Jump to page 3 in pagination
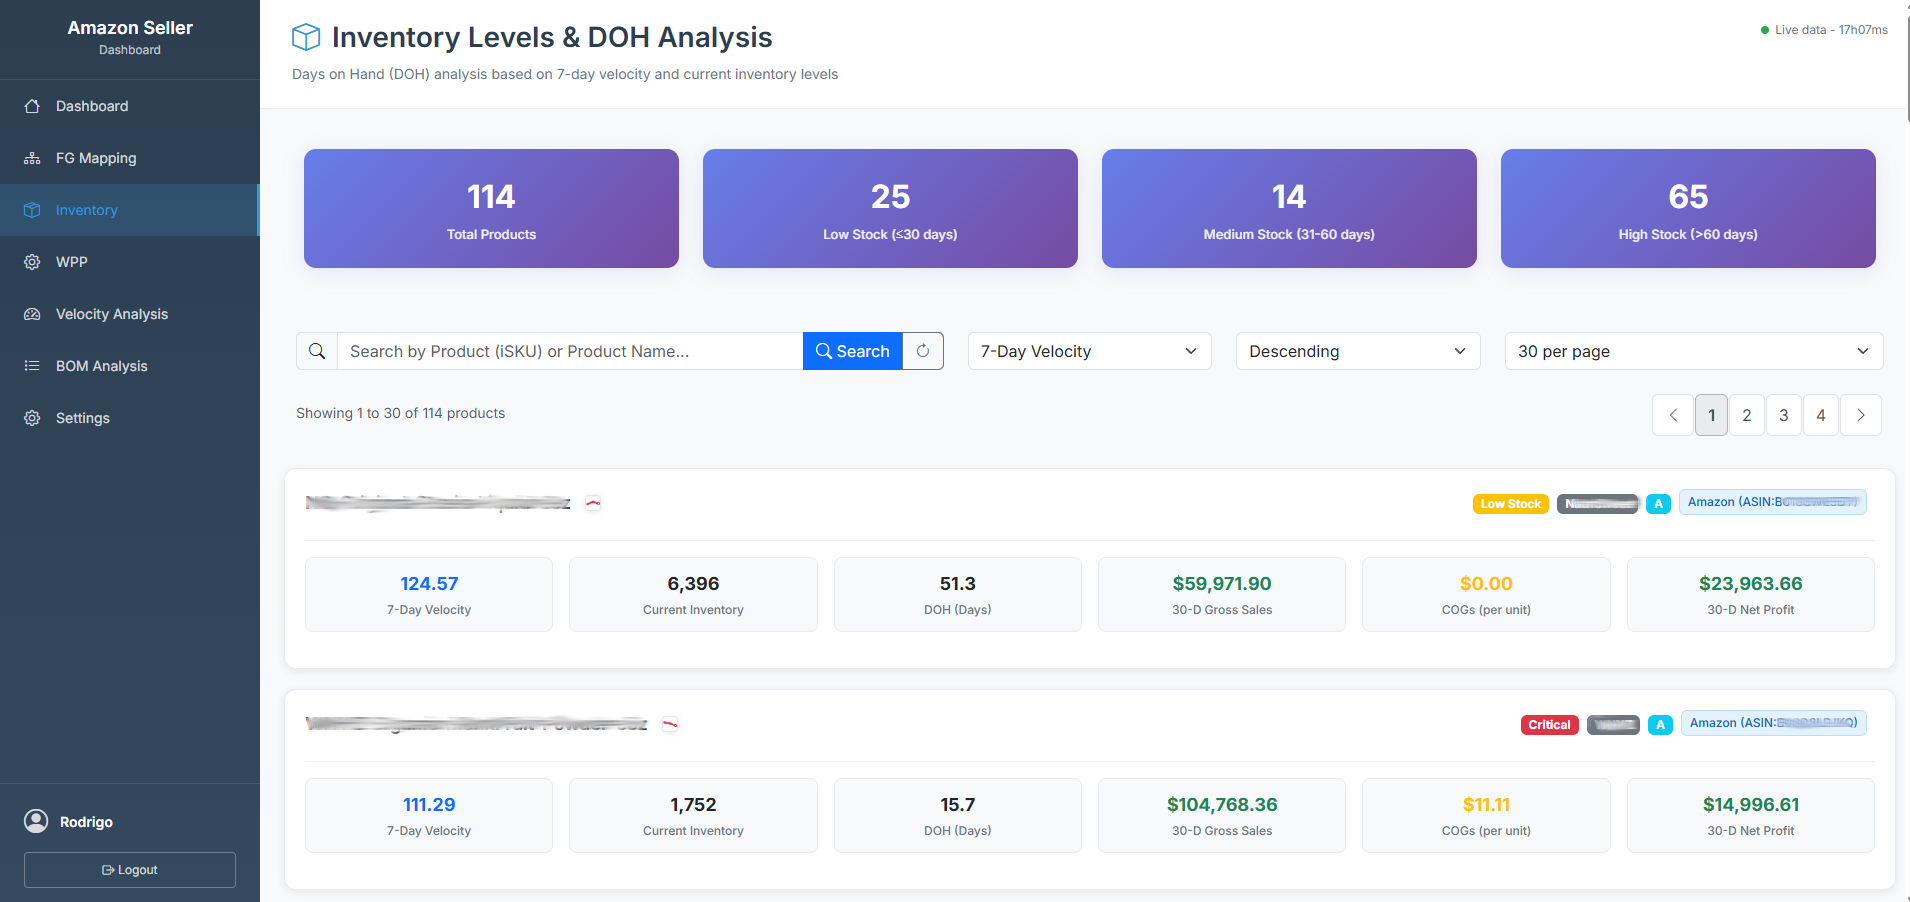The height and width of the screenshot is (902, 1910). (x=1783, y=414)
